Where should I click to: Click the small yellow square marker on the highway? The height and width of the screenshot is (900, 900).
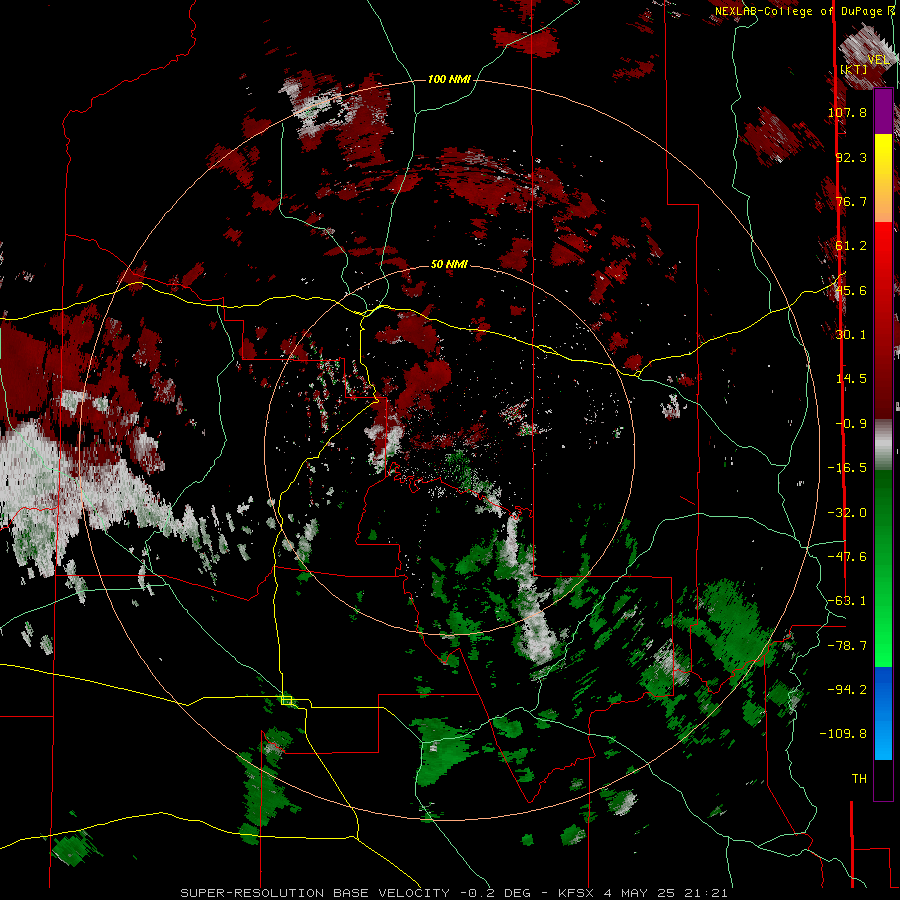287,700
